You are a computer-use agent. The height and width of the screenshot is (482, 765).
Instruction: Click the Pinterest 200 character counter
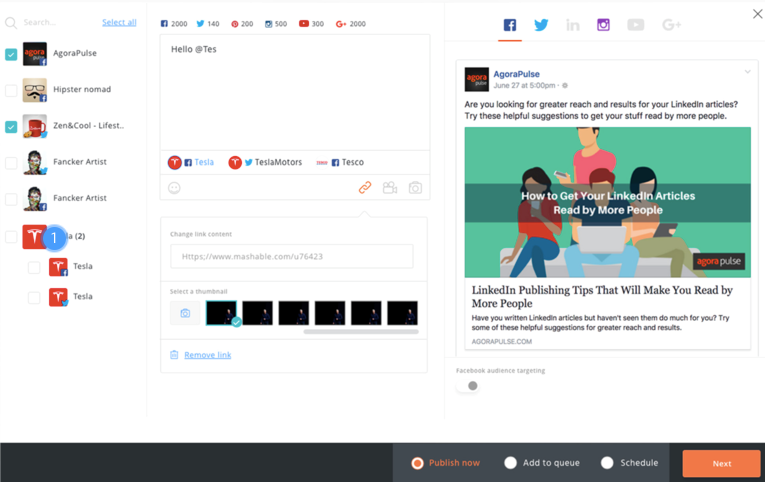tap(242, 23)
